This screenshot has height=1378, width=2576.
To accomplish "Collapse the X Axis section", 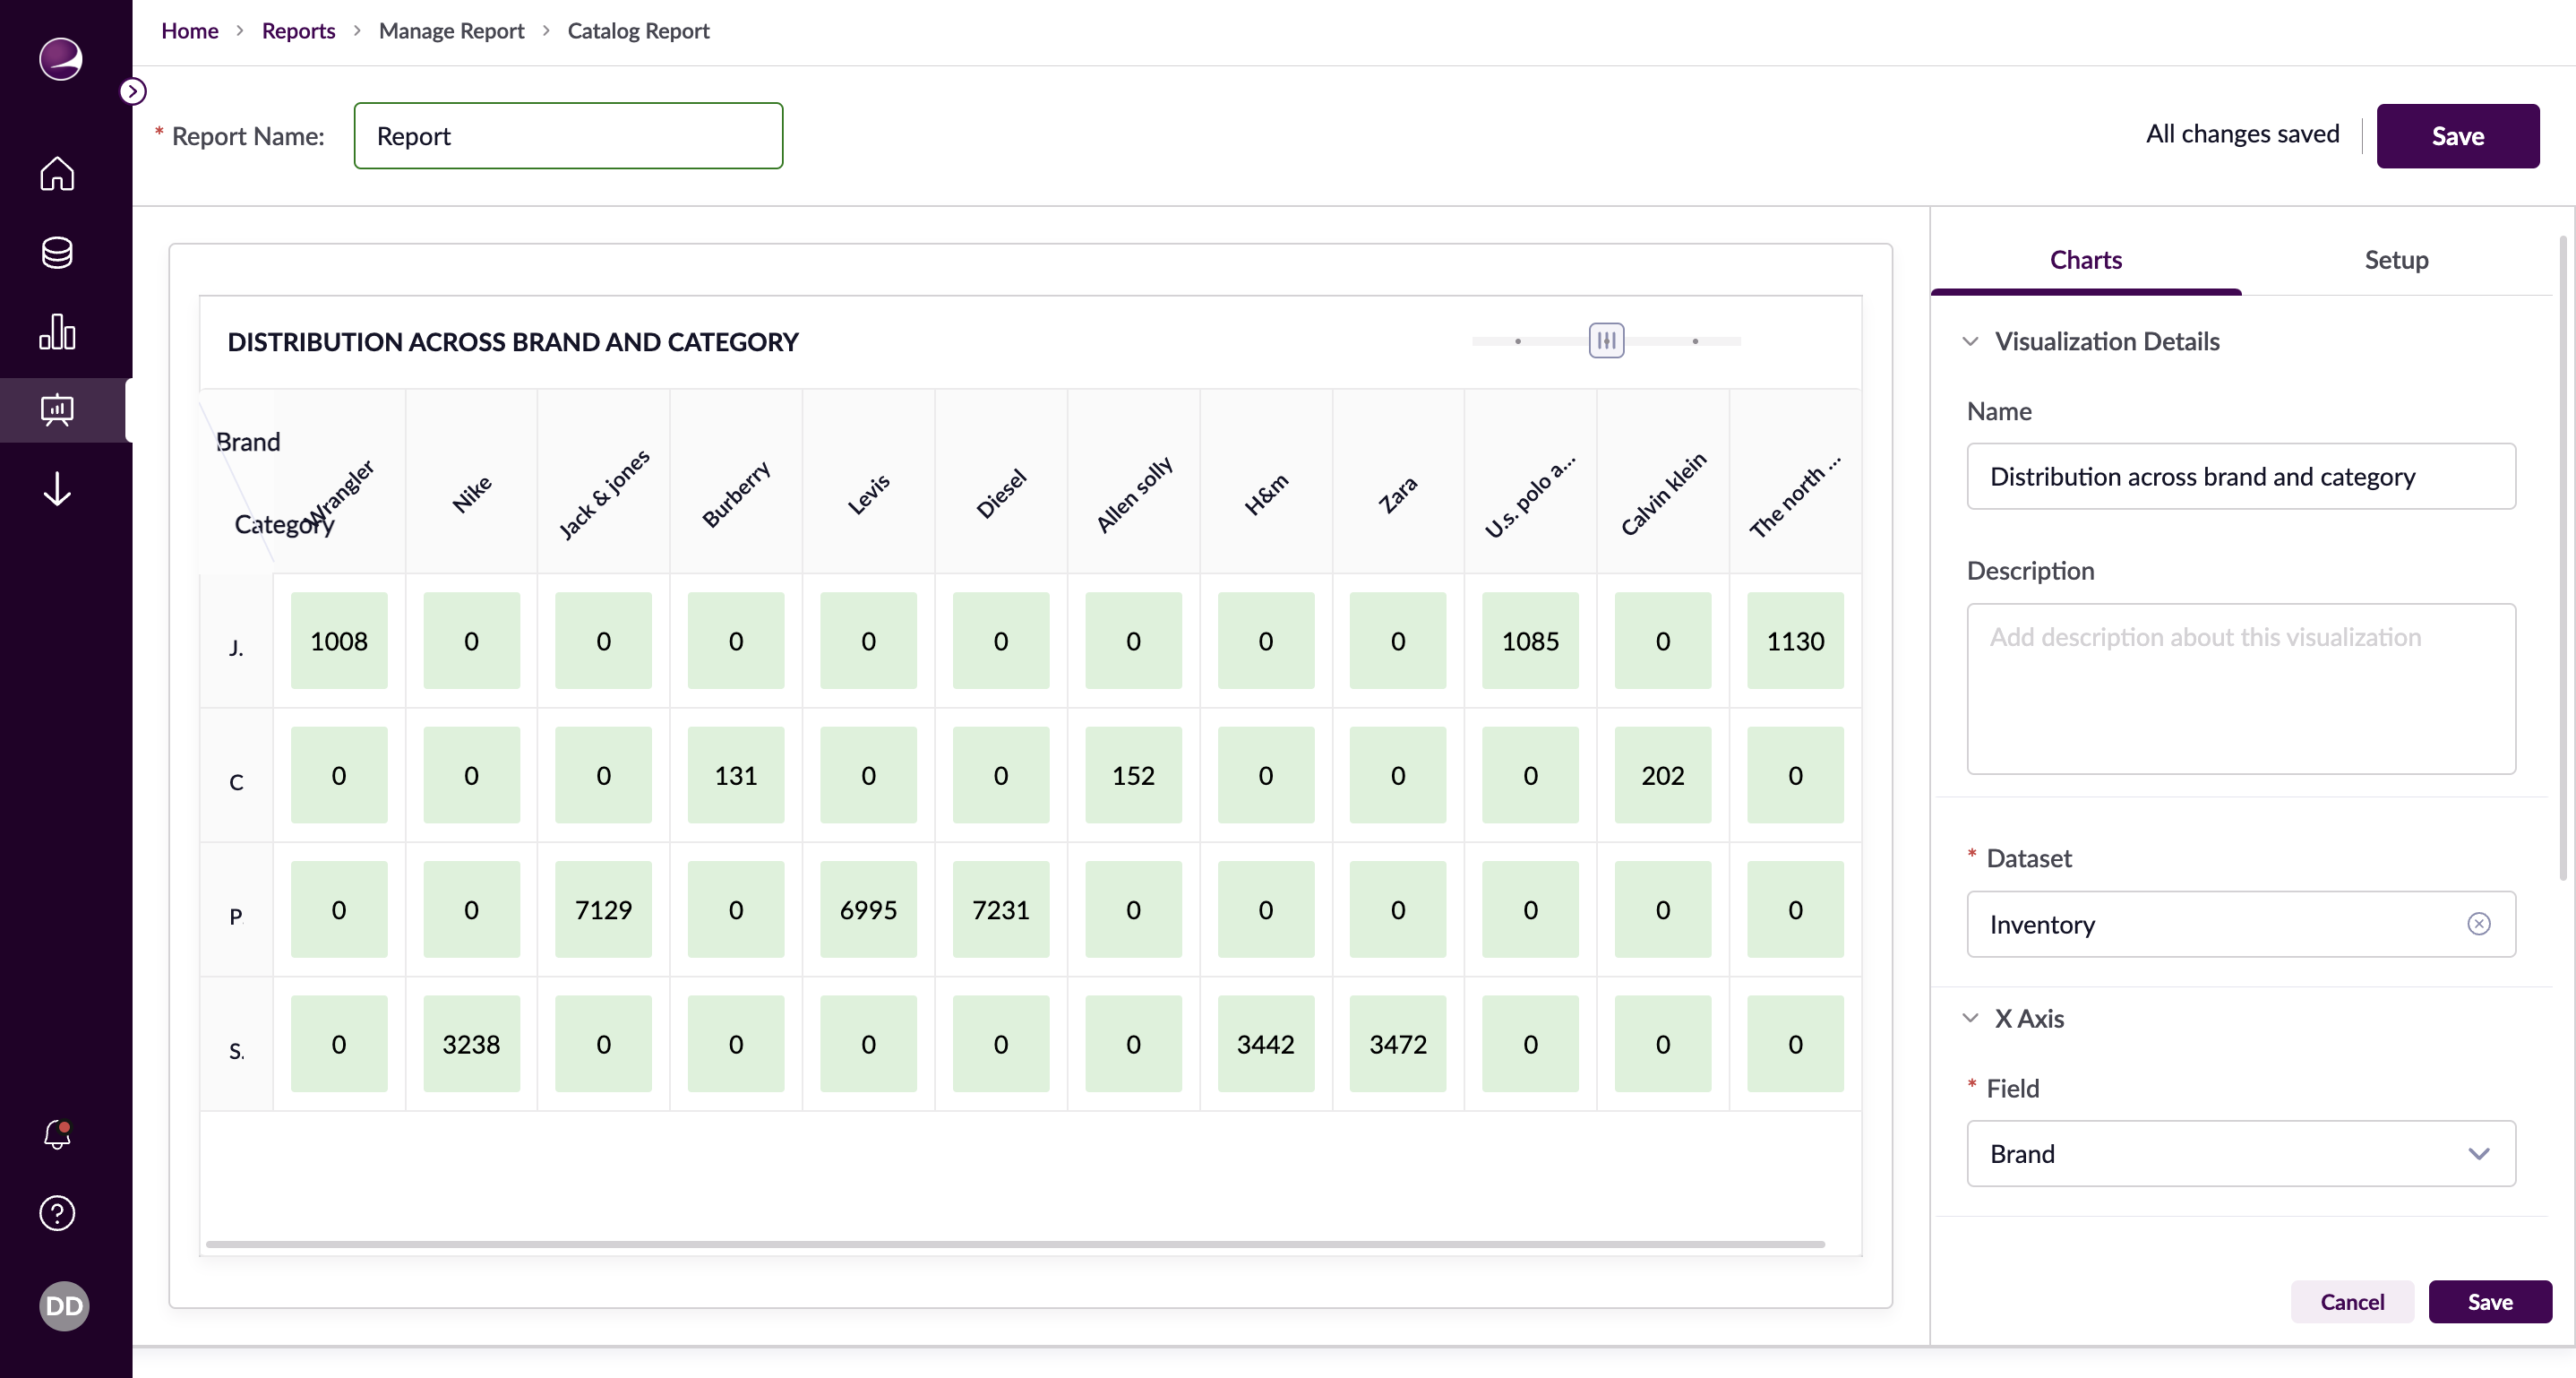I will click(1970, 1018).
